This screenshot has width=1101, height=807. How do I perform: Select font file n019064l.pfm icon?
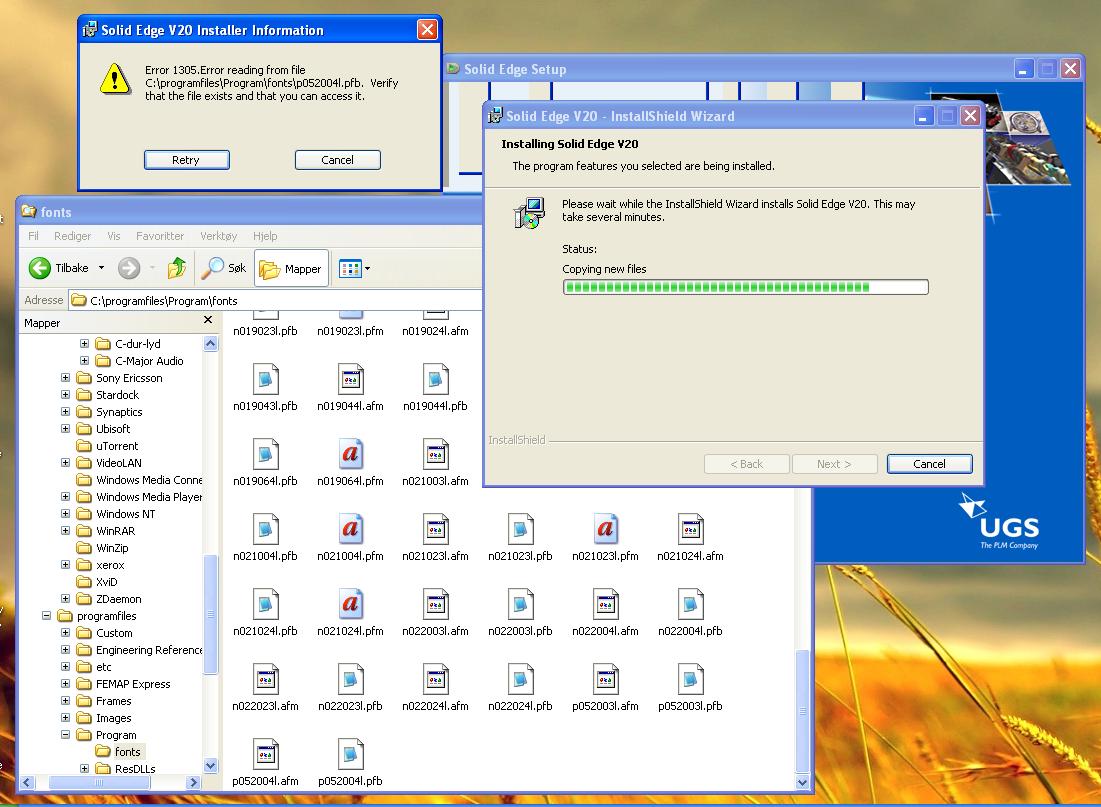(350, 454)
